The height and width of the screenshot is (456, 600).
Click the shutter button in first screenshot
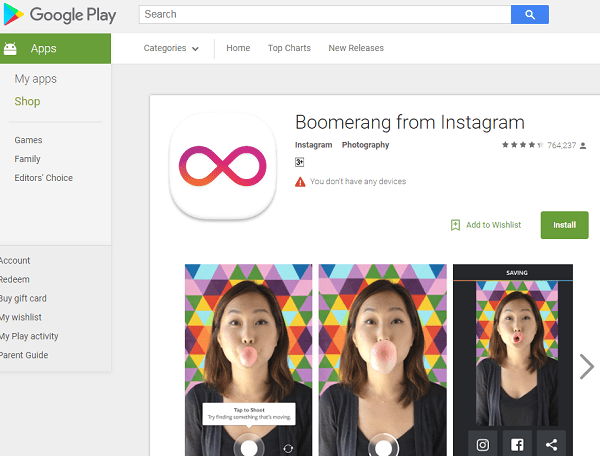[x=249, y=445]
